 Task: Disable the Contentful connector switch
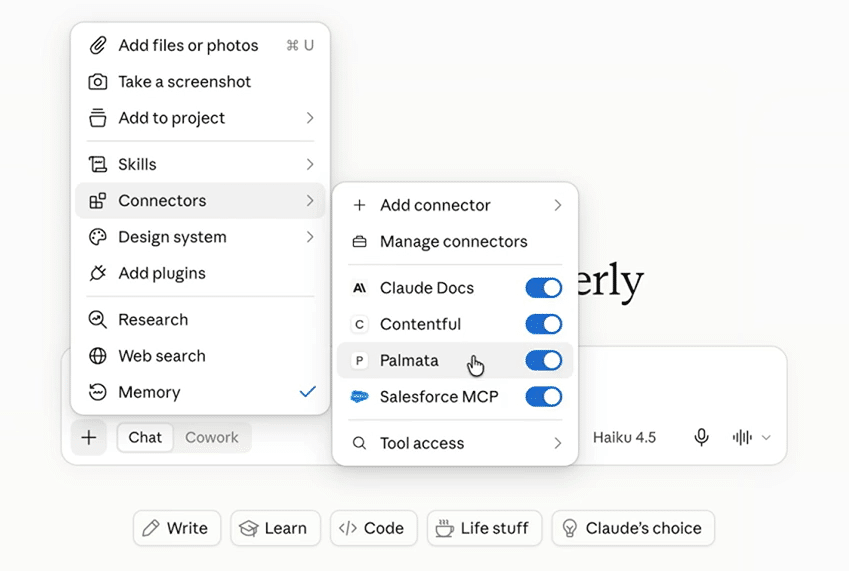coord(544,324)
